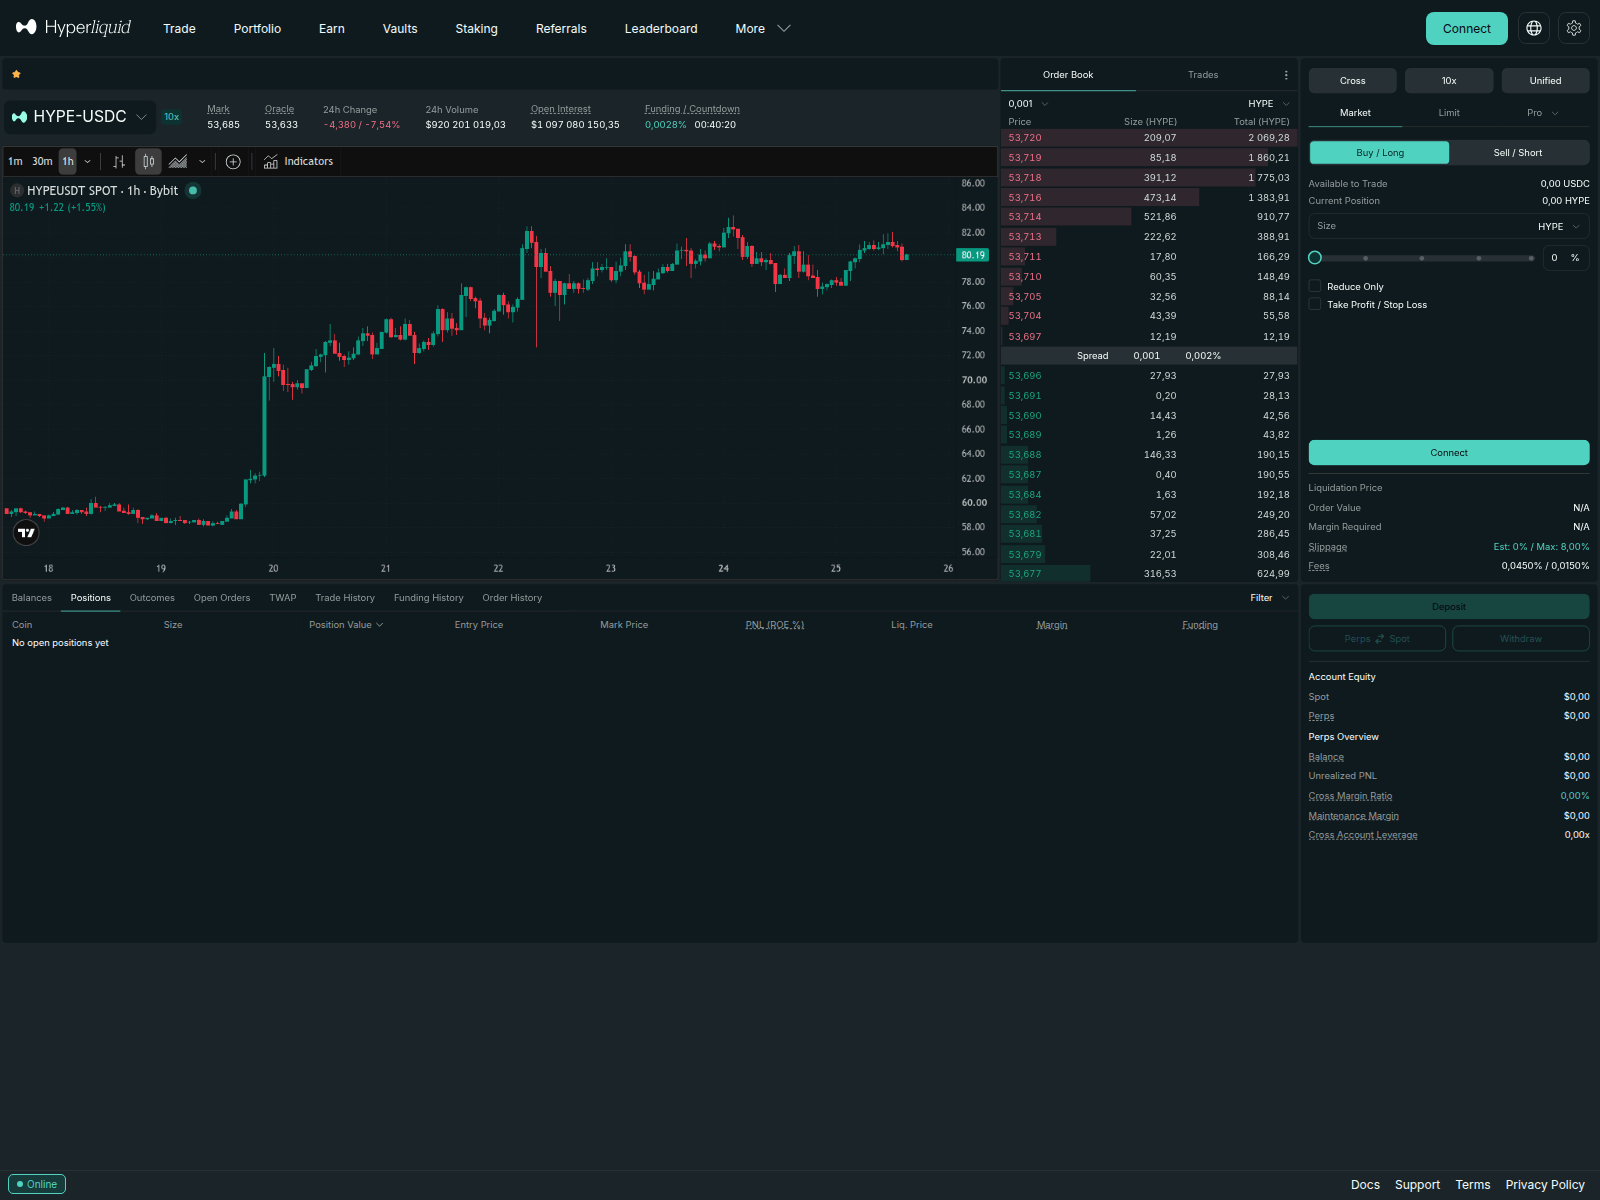The image size is (1600, 1200).
Task: Click Connect in the top navigation bar
Action: coord(1467,28)
